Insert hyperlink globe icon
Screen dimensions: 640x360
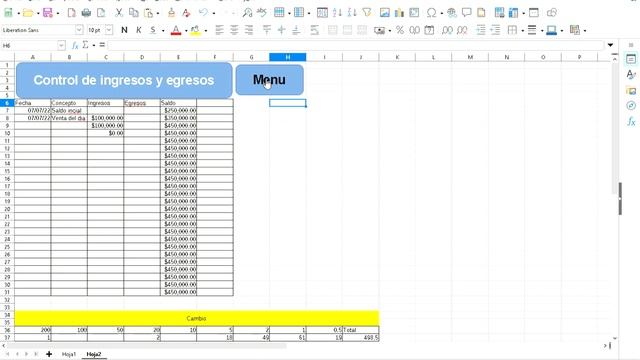451,13
